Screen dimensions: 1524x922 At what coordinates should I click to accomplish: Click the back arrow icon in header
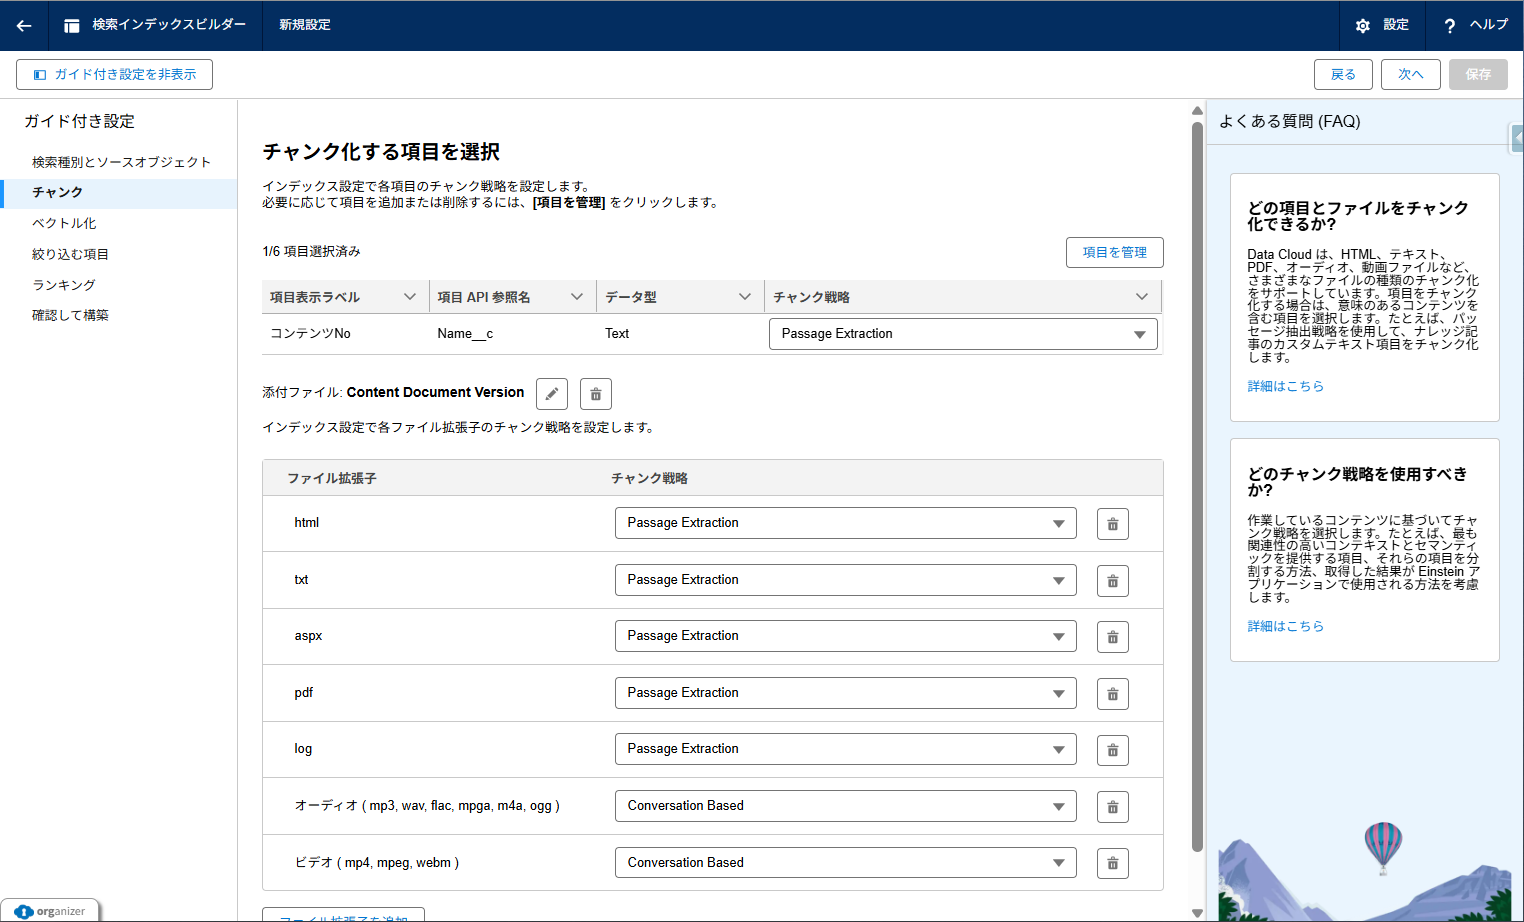point(24,26)
